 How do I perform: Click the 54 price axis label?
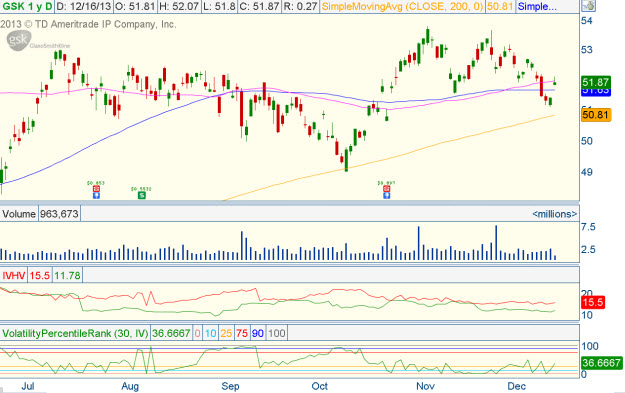[x=587, y=21]
